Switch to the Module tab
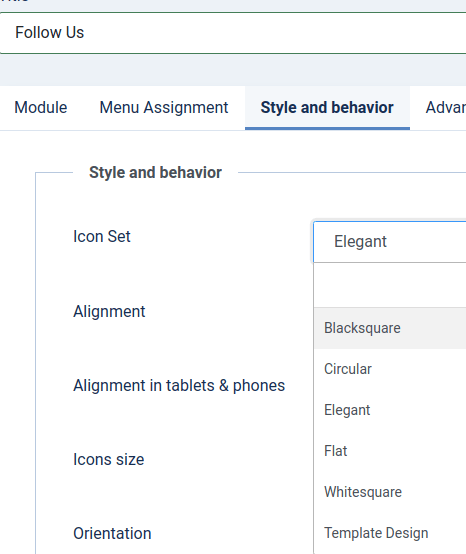Viewport: 466px width, 554px height. point(41,108)
